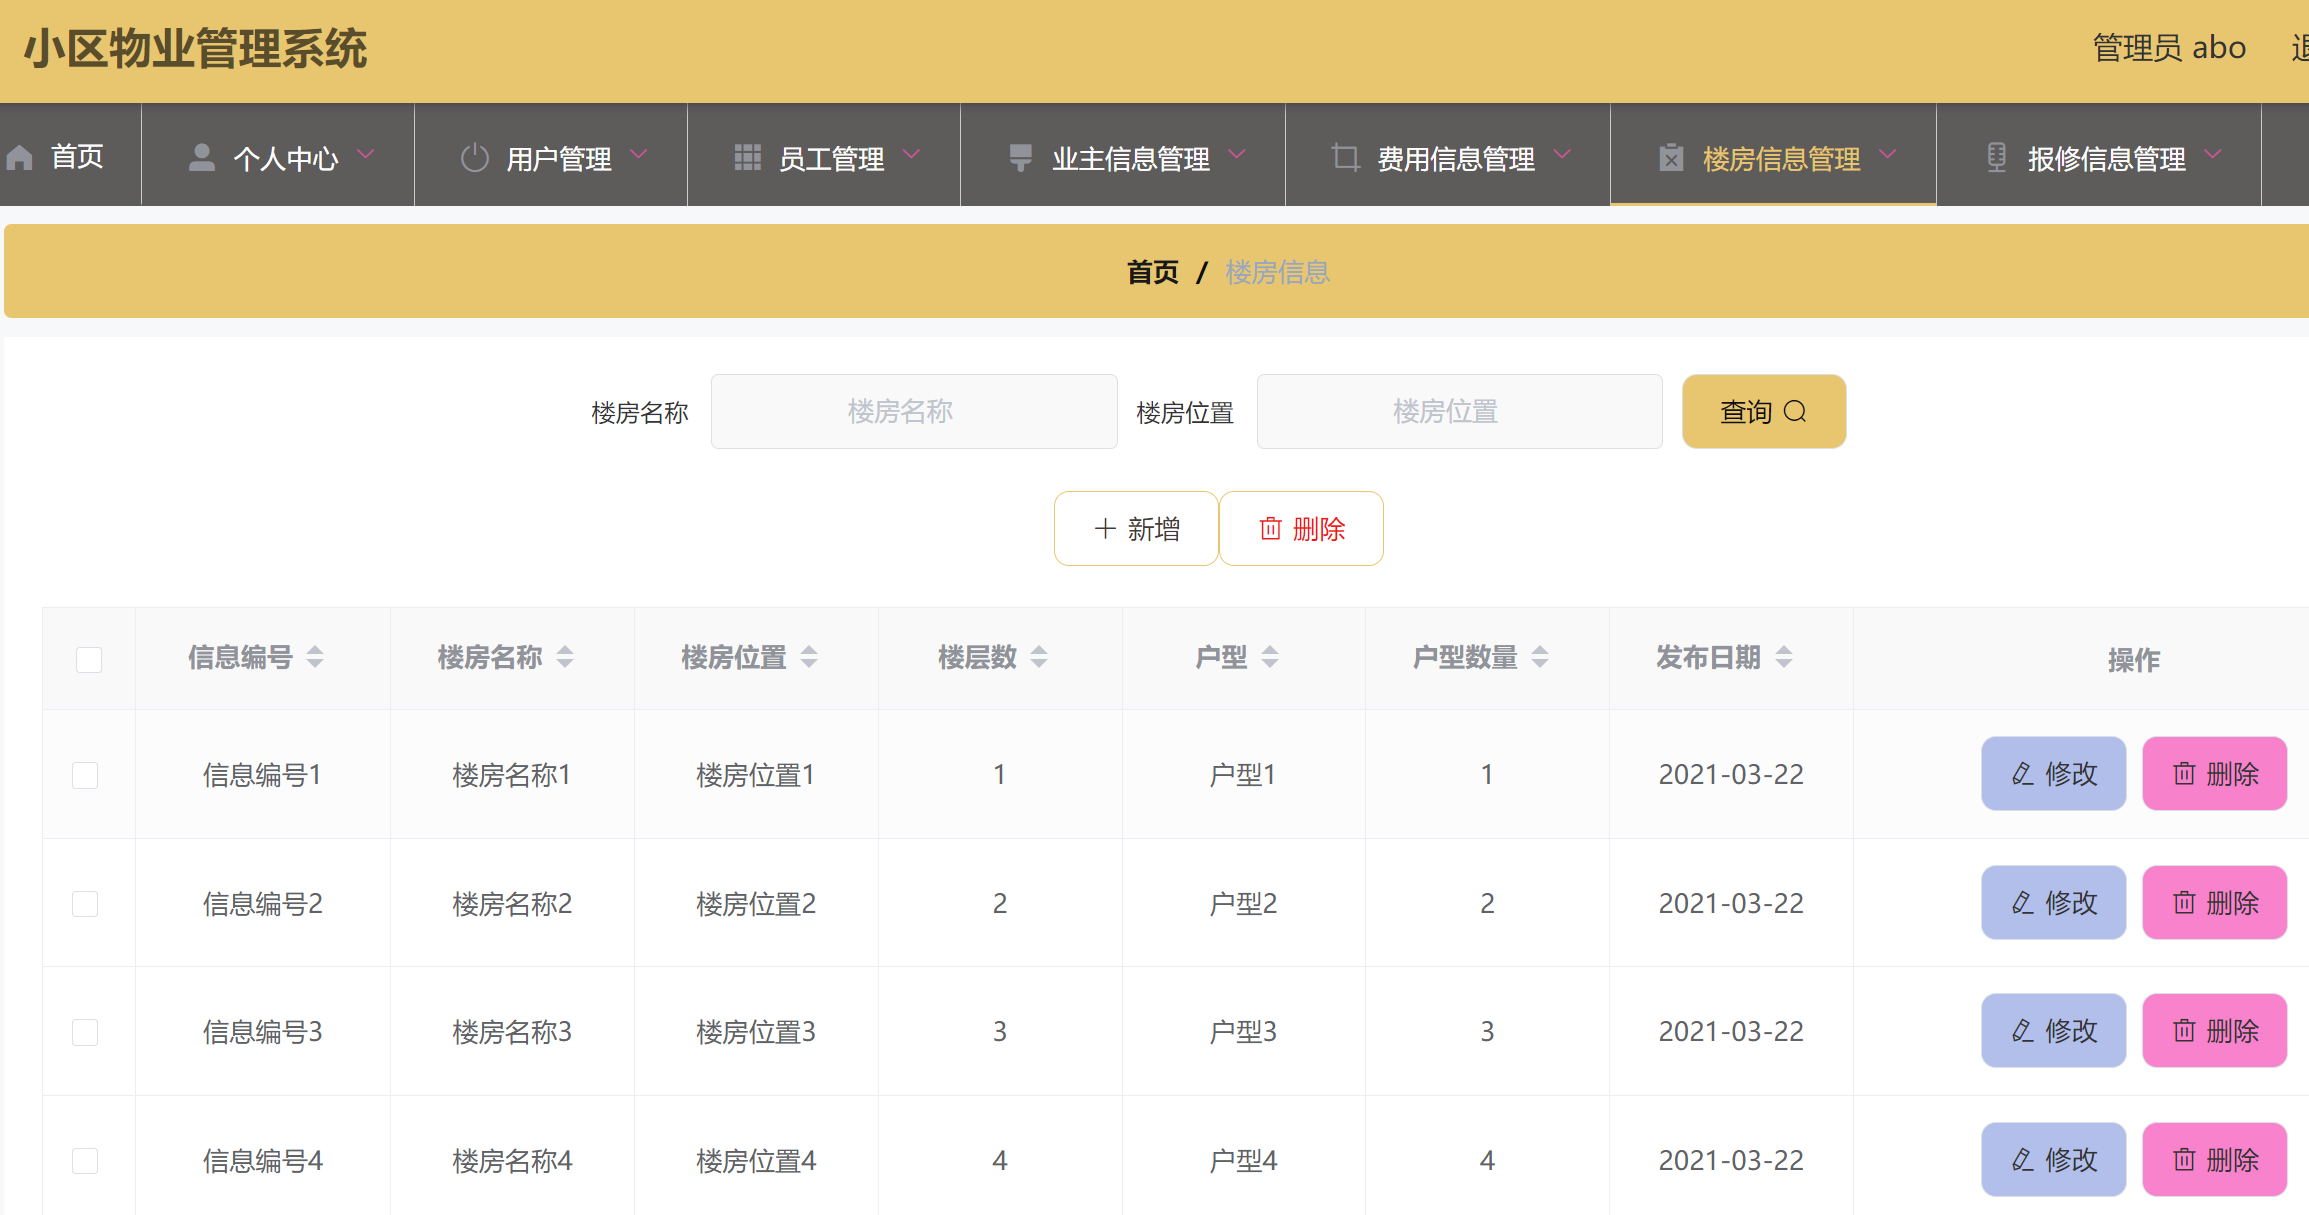Switch to the 业主信息管理 tab
Screen dimensions: 2309x1215
pyautogui.click(x=1130, y=157)
